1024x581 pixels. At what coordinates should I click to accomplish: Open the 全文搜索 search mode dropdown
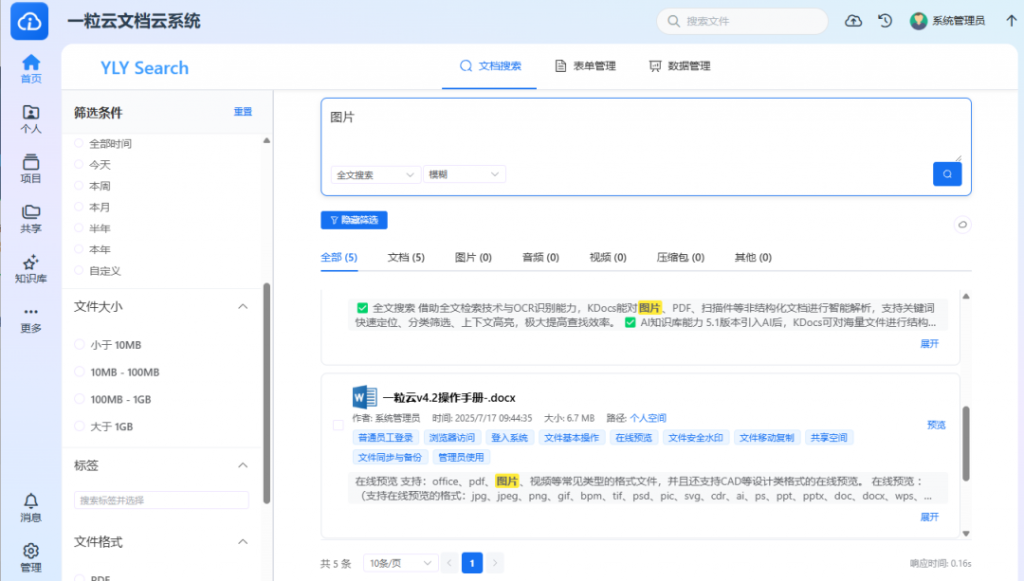(375, 175)
